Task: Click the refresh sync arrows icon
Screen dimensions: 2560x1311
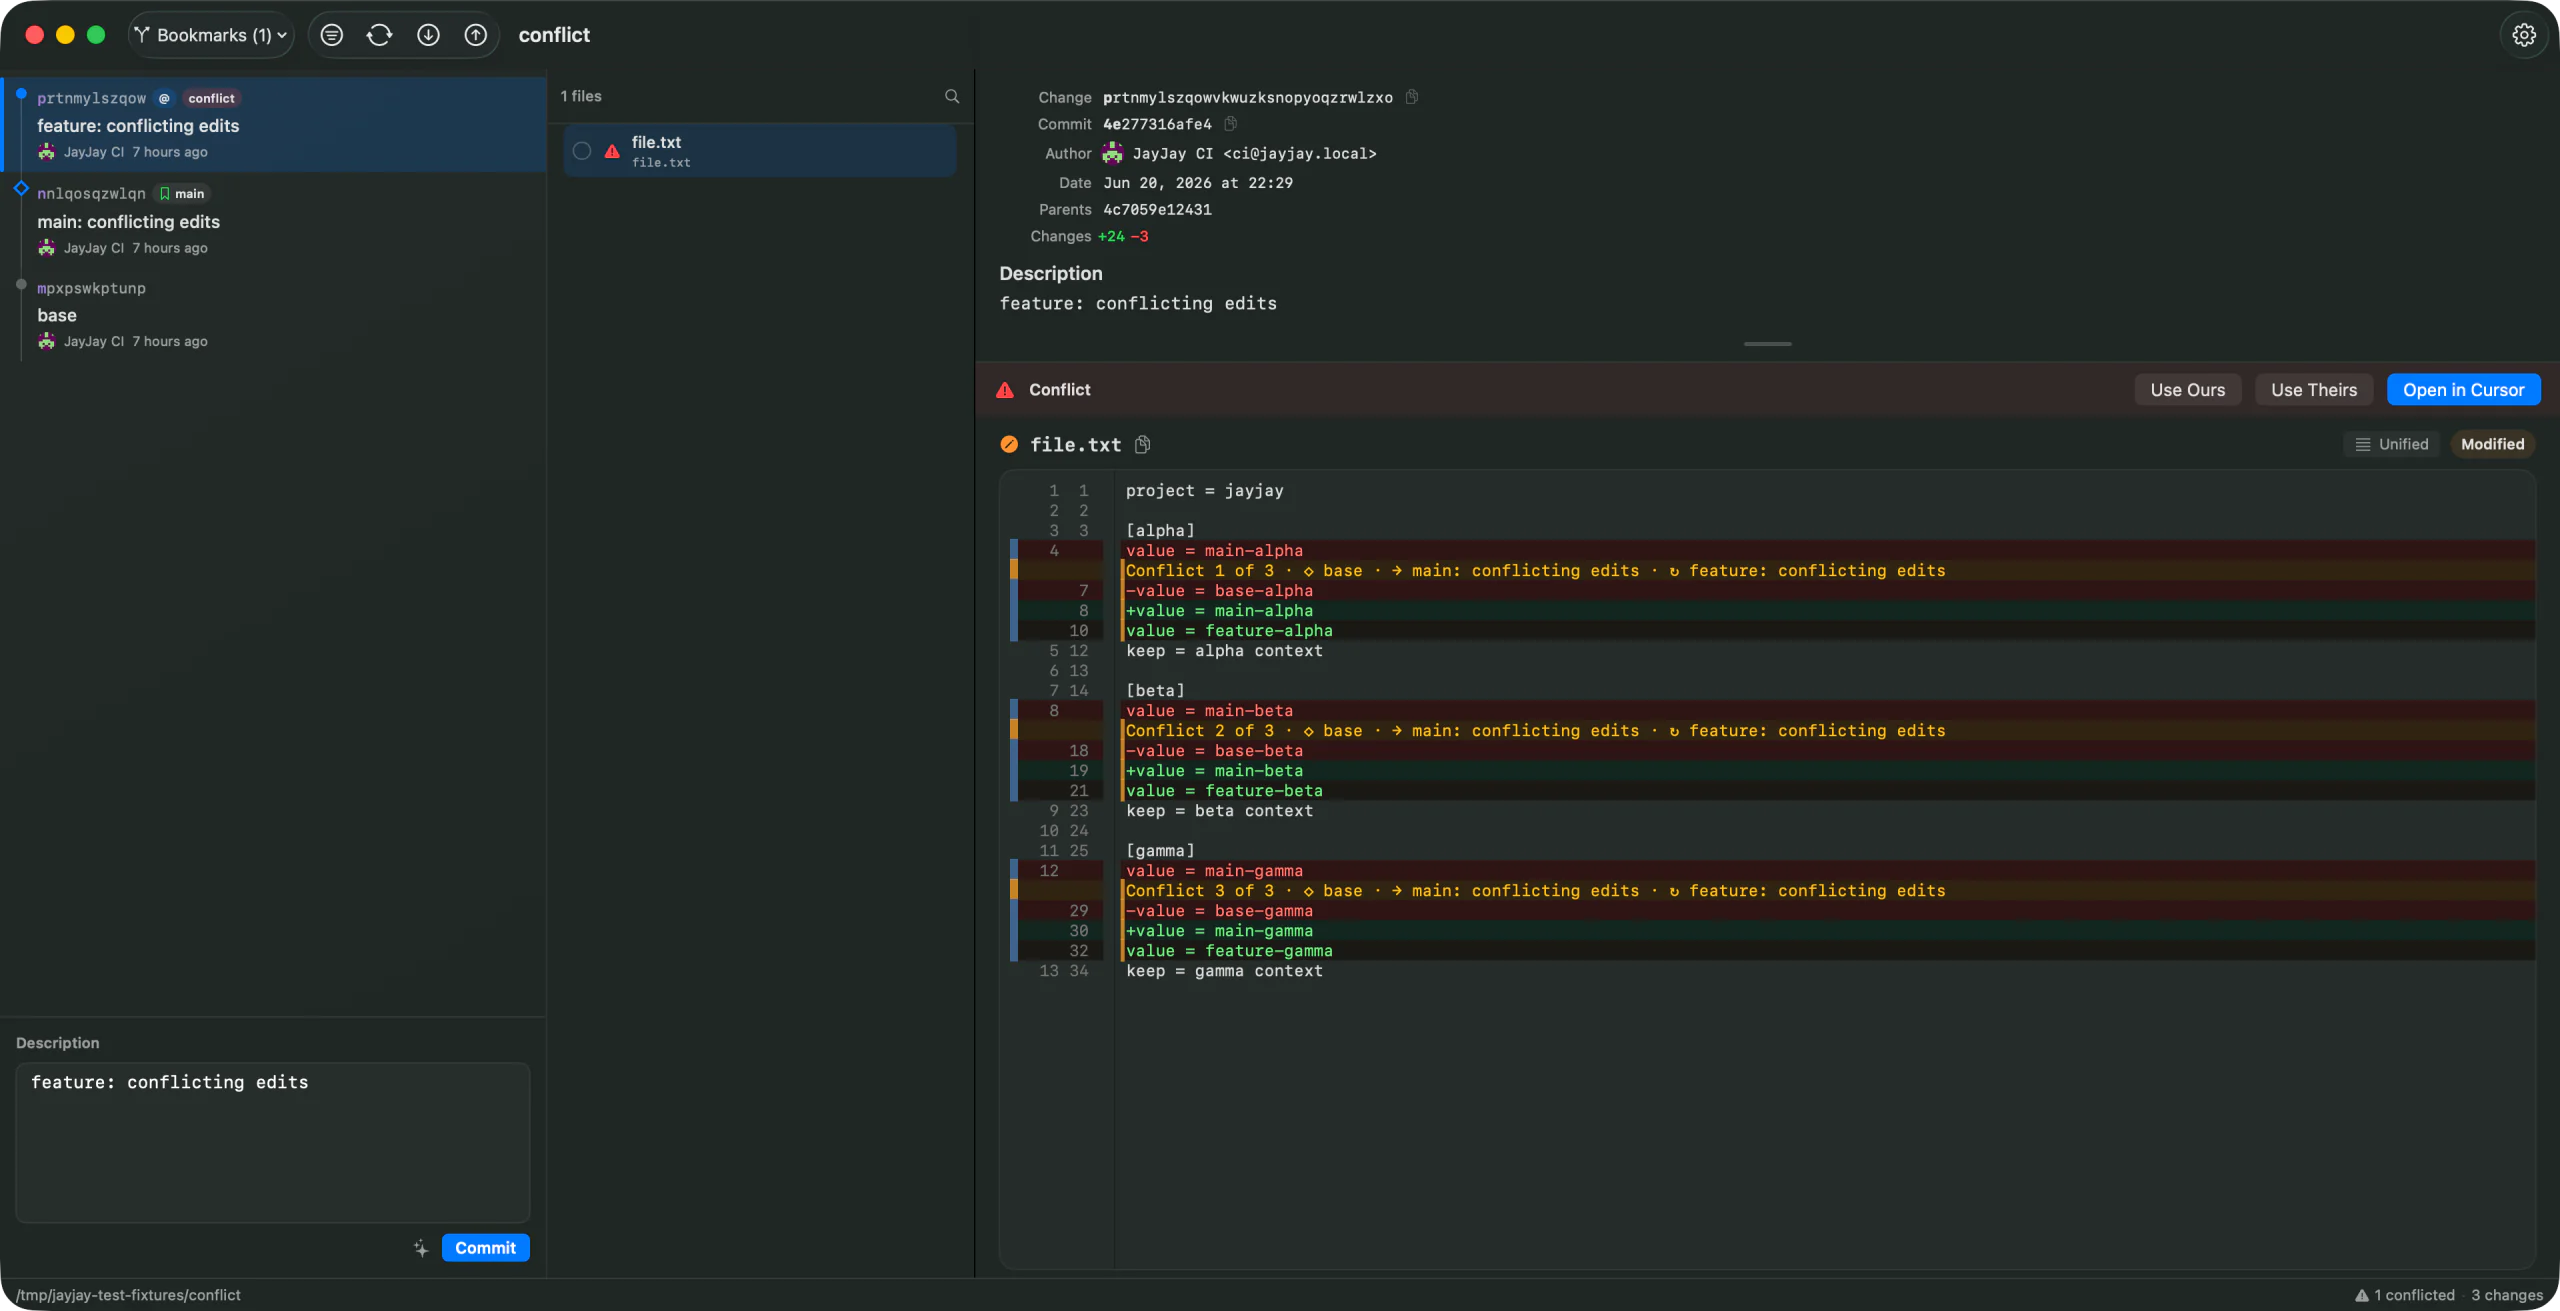Action: coord(380,35)
